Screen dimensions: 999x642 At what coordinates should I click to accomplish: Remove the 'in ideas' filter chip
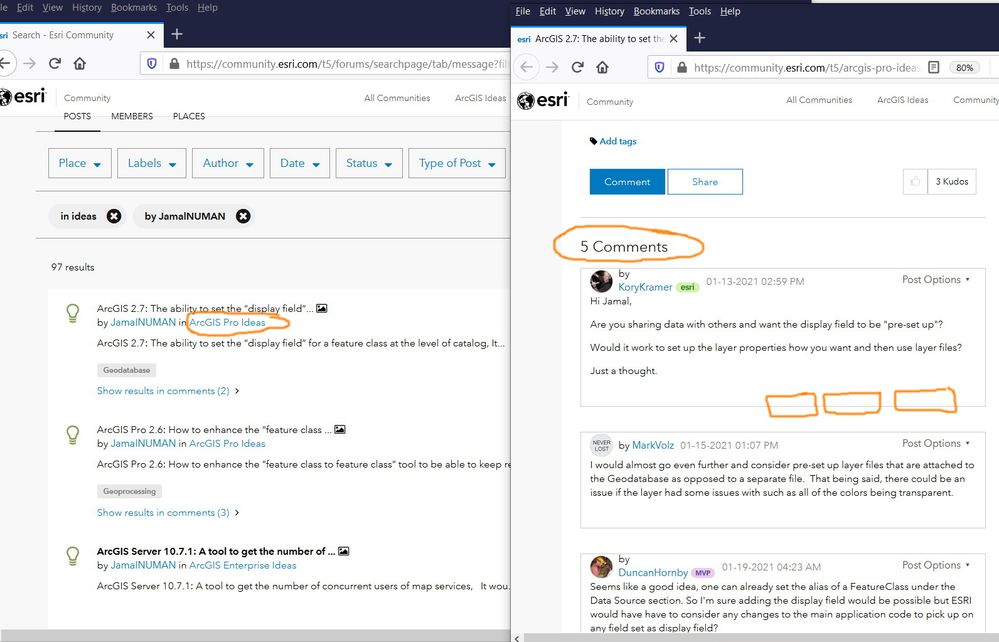114,217
